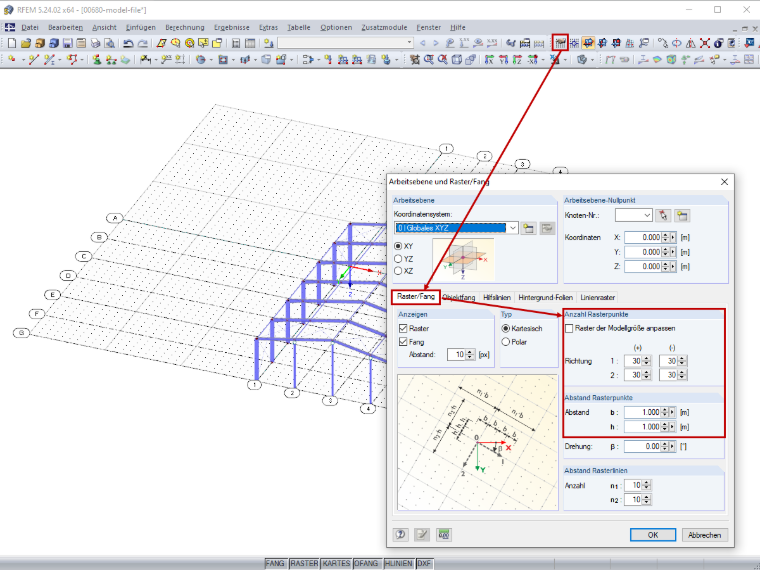Click the help question mark icon in dialog
This screenshot has width=760, height=570.
click(400, 534)
